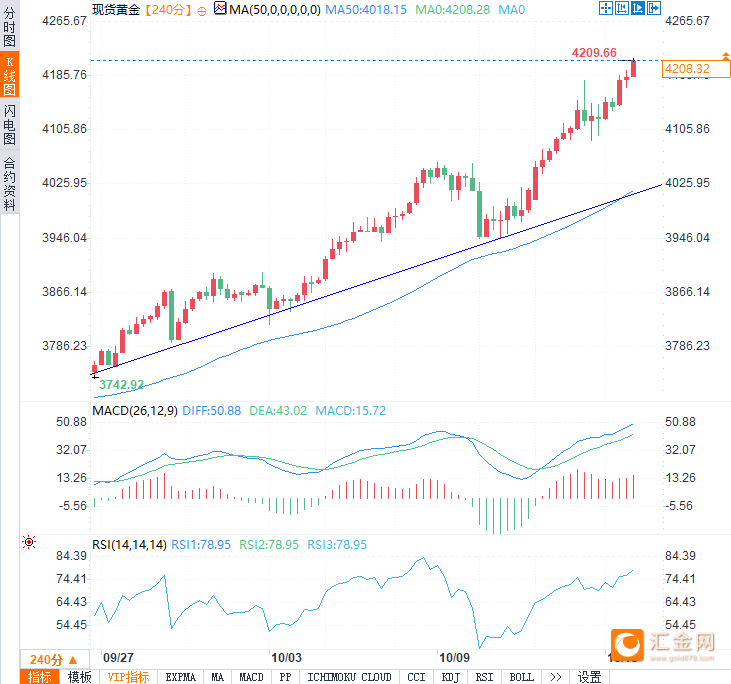Switch to the 模板 bottom tab
Screen dimensions: 731x684
tap(79, 677)
